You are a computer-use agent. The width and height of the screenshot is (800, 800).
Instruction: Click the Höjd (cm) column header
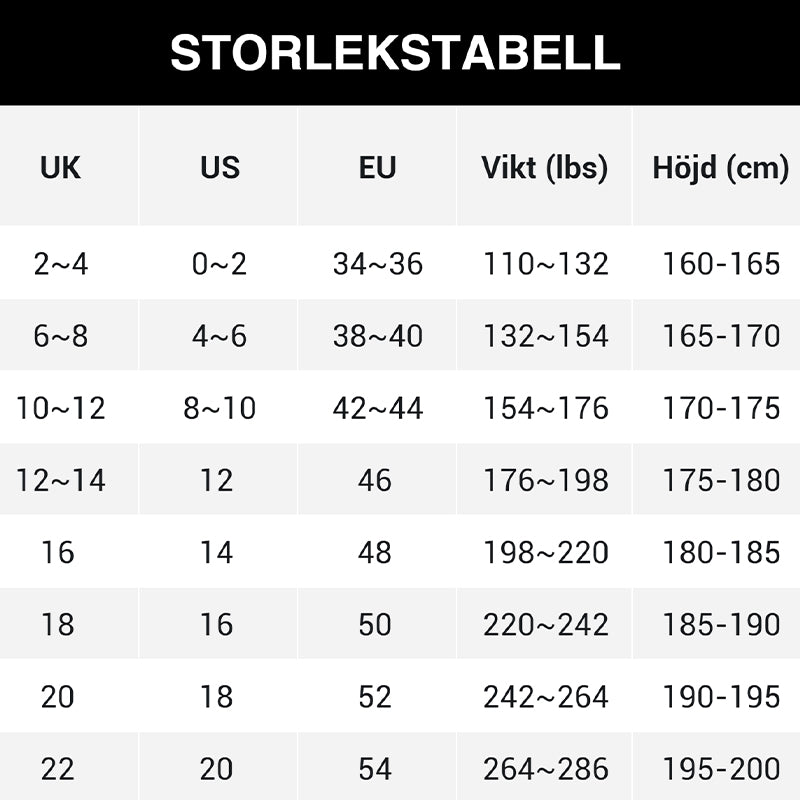pyautogui.click(x=720, y=168)
